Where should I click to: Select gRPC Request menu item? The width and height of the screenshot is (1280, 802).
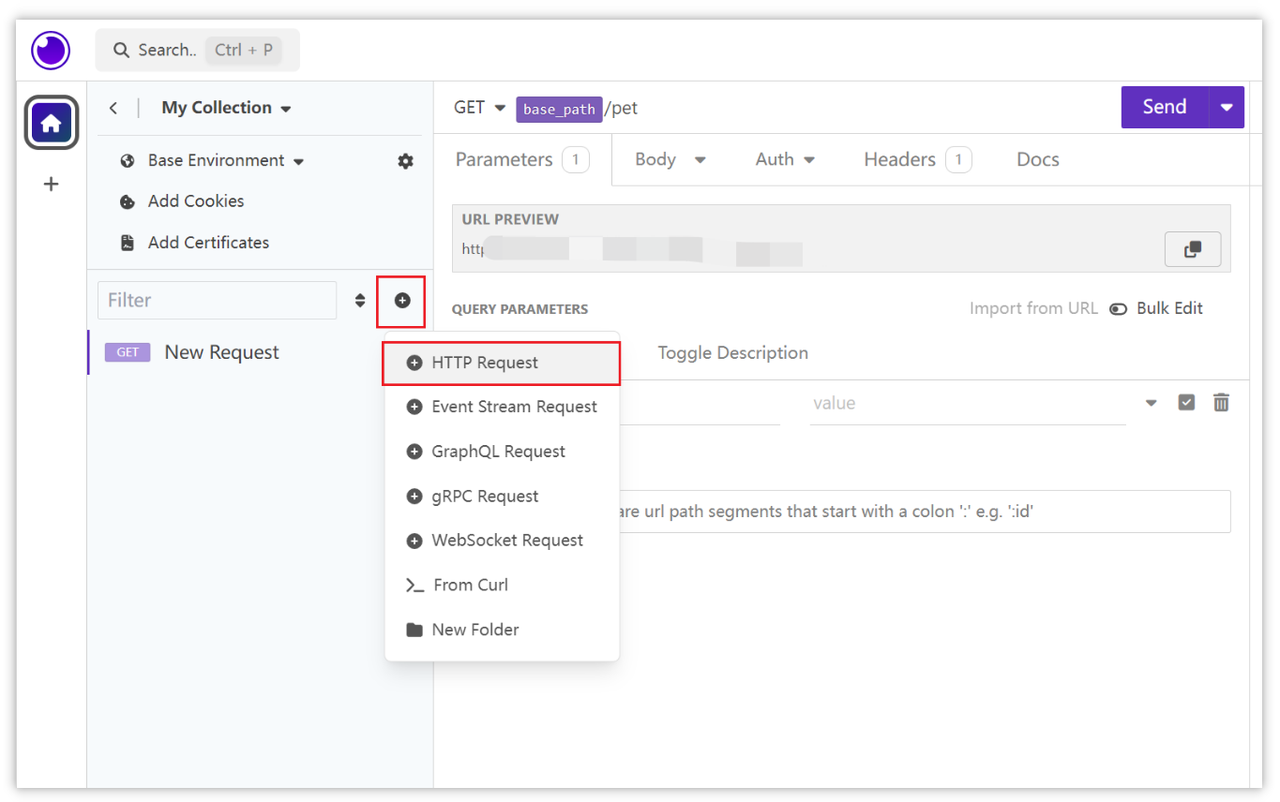pyautogui.click(x=502, y=497)
